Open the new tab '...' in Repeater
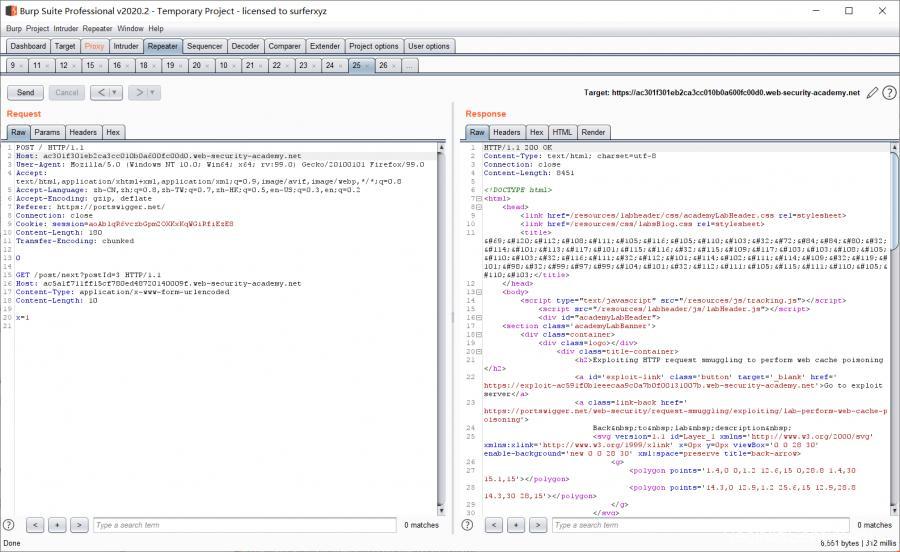This screenshot has width=900, height=552. [410, 65]
